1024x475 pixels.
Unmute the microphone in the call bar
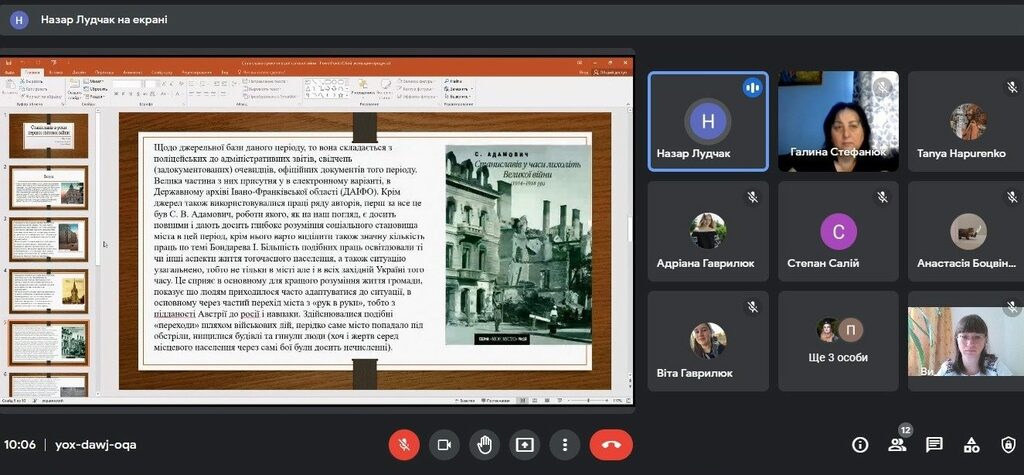point(404,445)
